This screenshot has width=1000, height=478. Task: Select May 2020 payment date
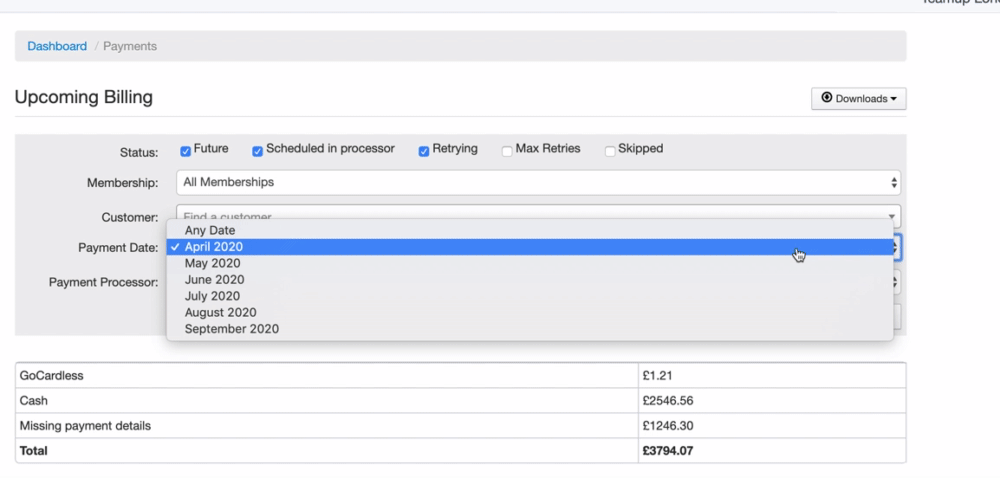(x=212, y=263)
